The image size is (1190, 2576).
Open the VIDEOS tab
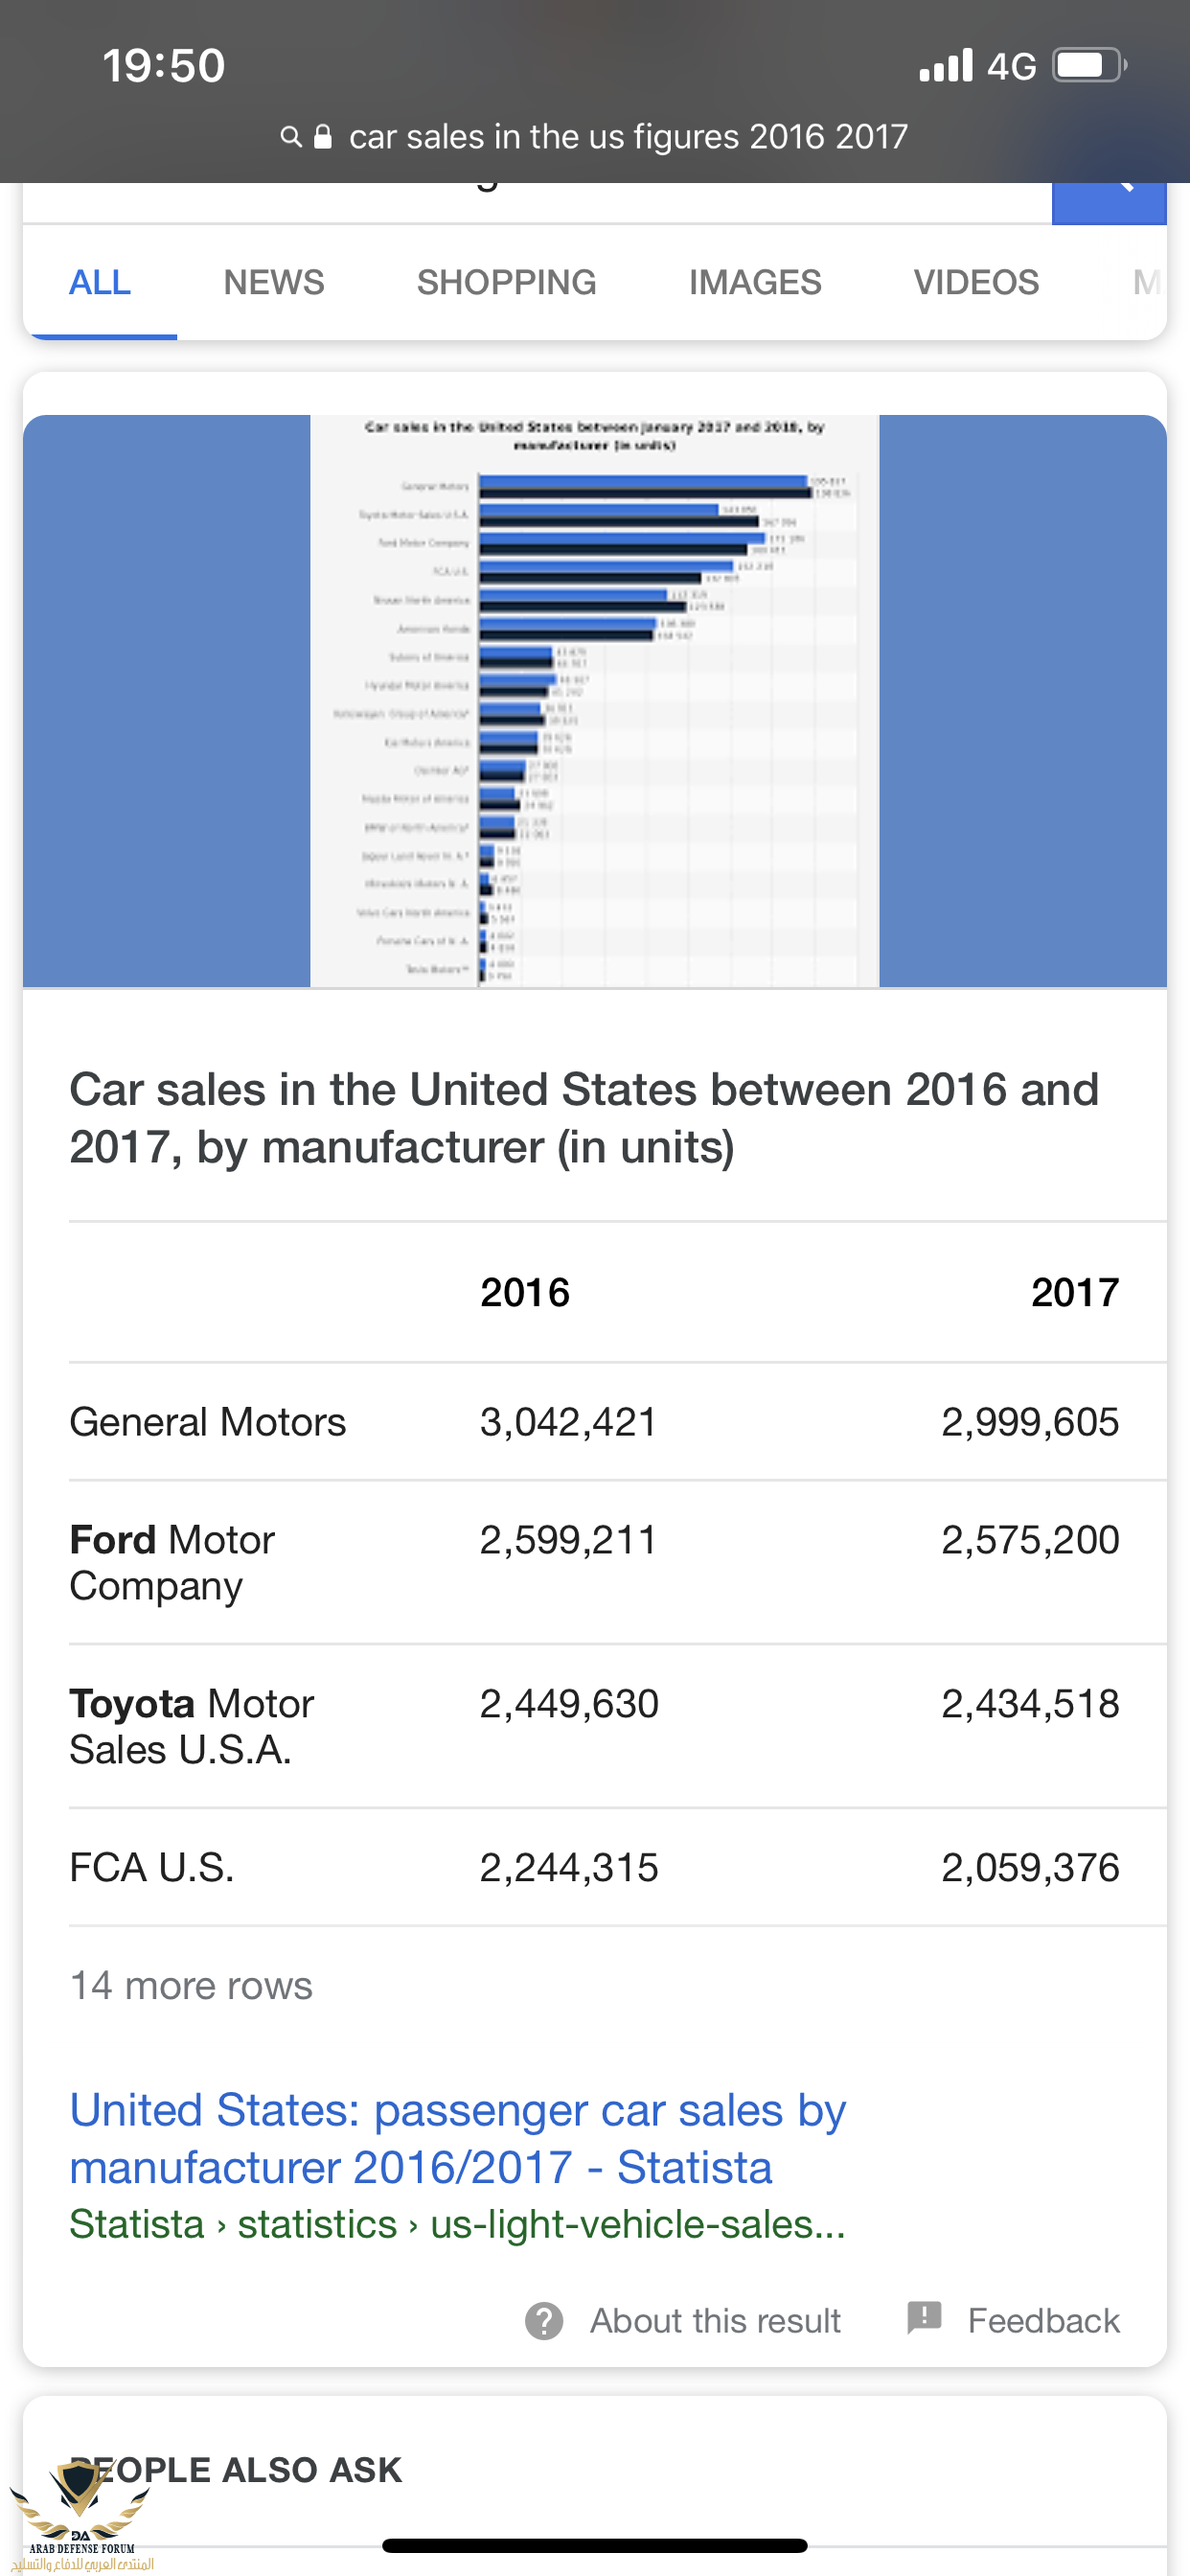[976, 282]
